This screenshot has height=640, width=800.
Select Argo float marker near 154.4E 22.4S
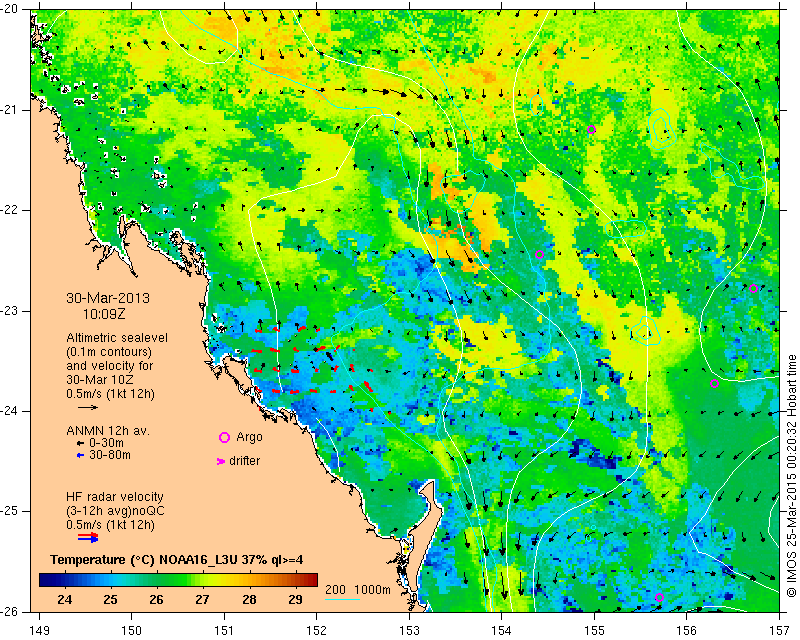click(x=539, y=255)
